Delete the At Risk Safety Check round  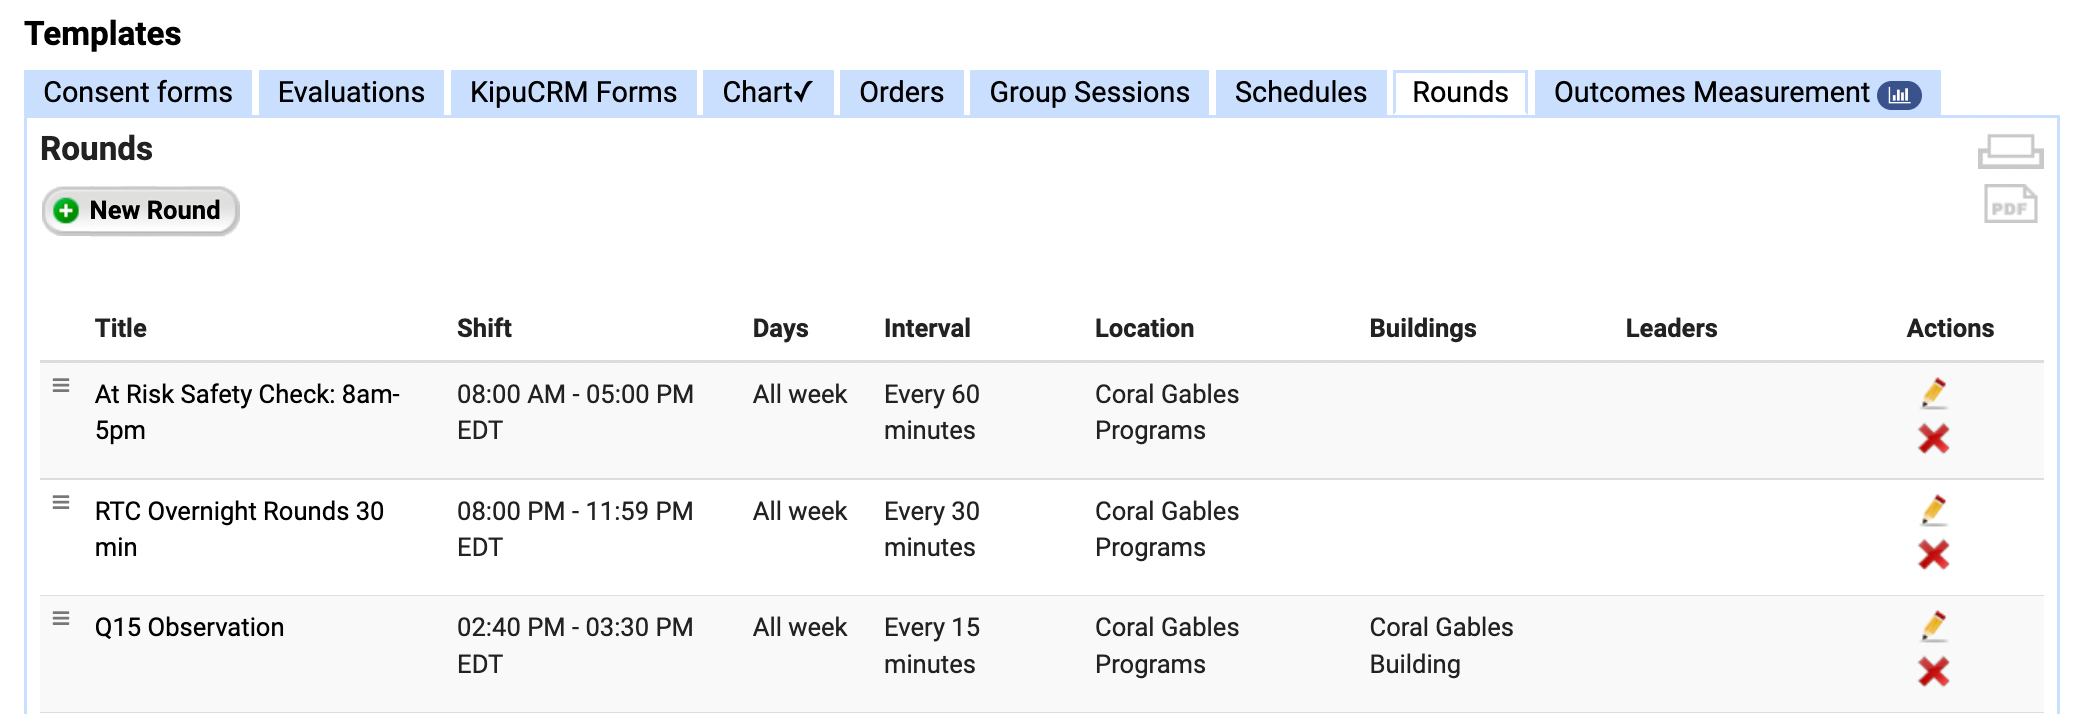point(1934,438)
